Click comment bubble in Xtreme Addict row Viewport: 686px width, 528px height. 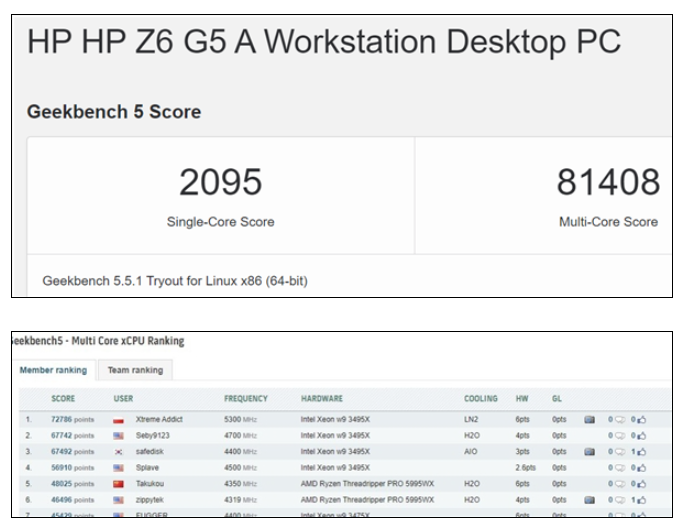tap(620, 420)
